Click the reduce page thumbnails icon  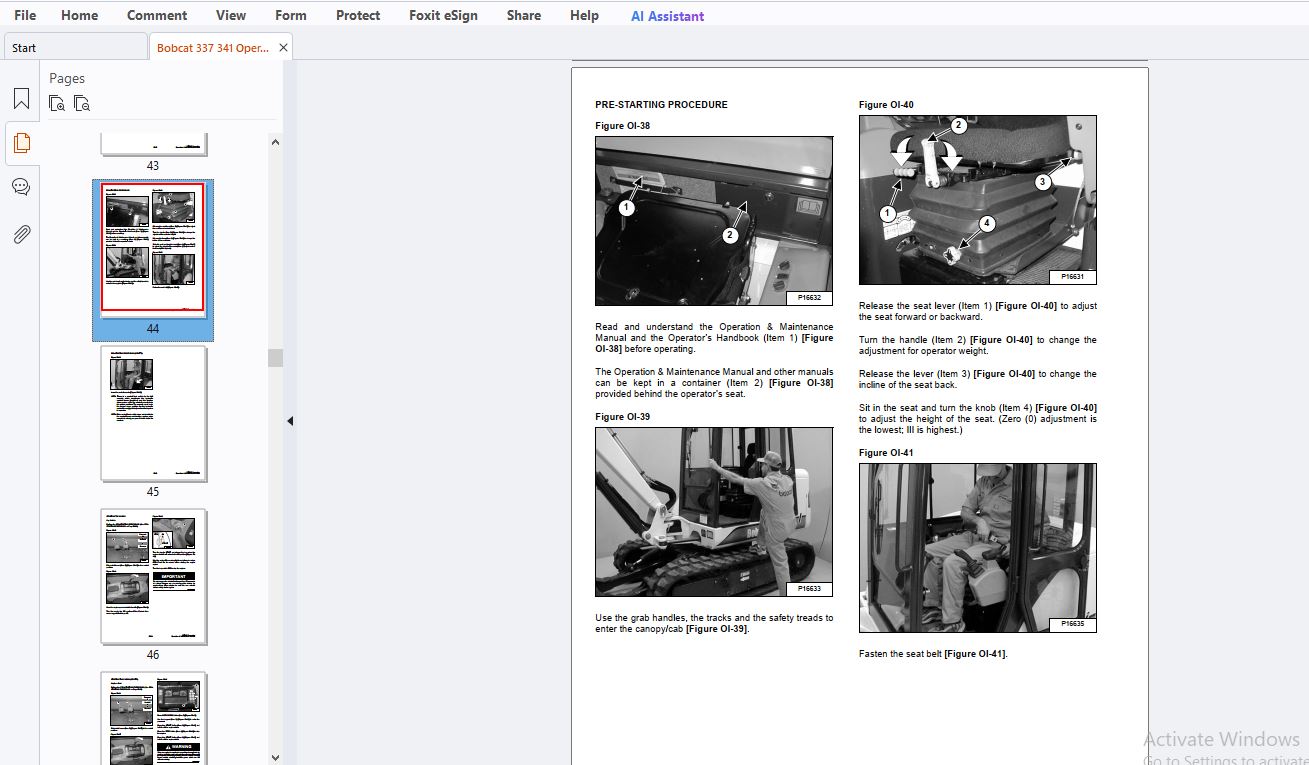tap(82, 103)
